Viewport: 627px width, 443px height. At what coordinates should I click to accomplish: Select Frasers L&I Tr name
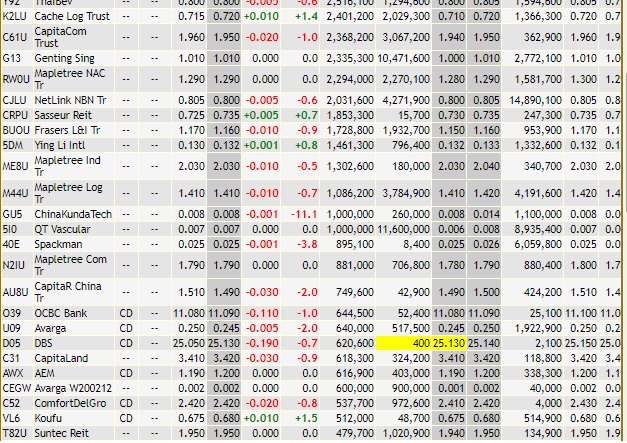click(x=67, y=130)
